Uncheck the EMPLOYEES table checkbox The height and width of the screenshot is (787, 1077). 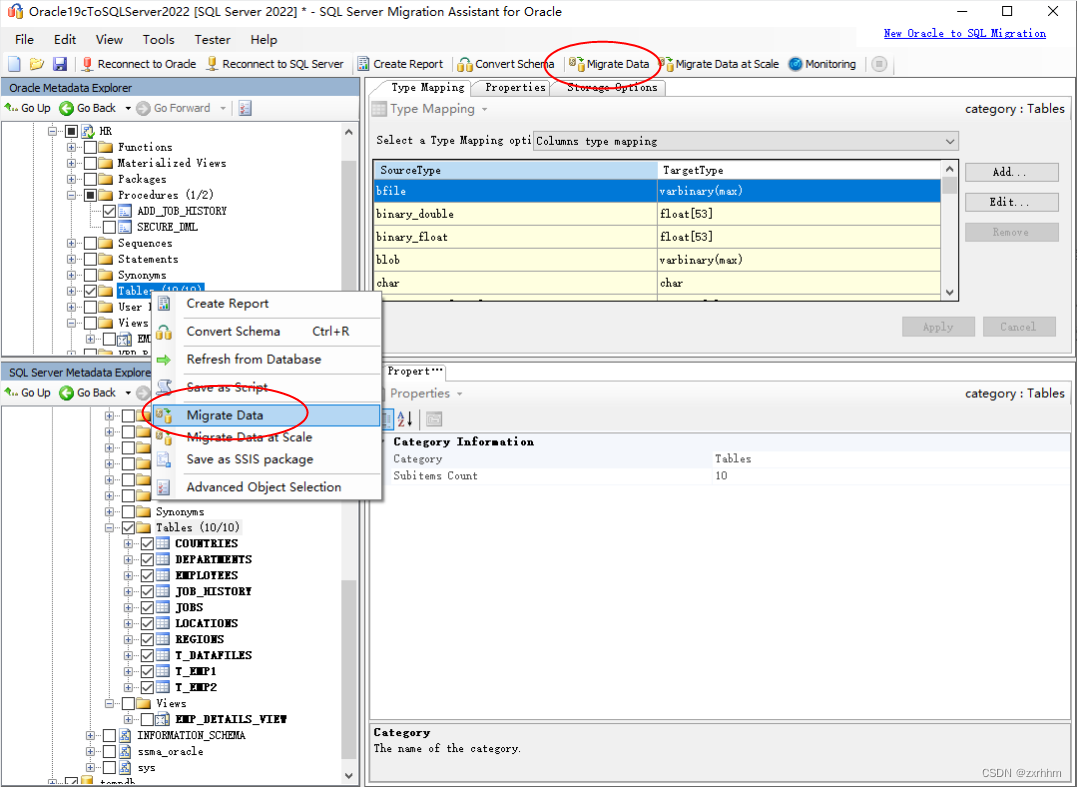(x=147, y=575)
